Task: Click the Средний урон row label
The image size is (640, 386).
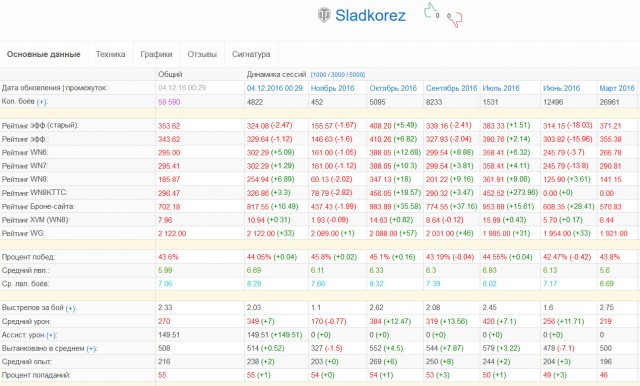Action: click(x=26, y=322)
